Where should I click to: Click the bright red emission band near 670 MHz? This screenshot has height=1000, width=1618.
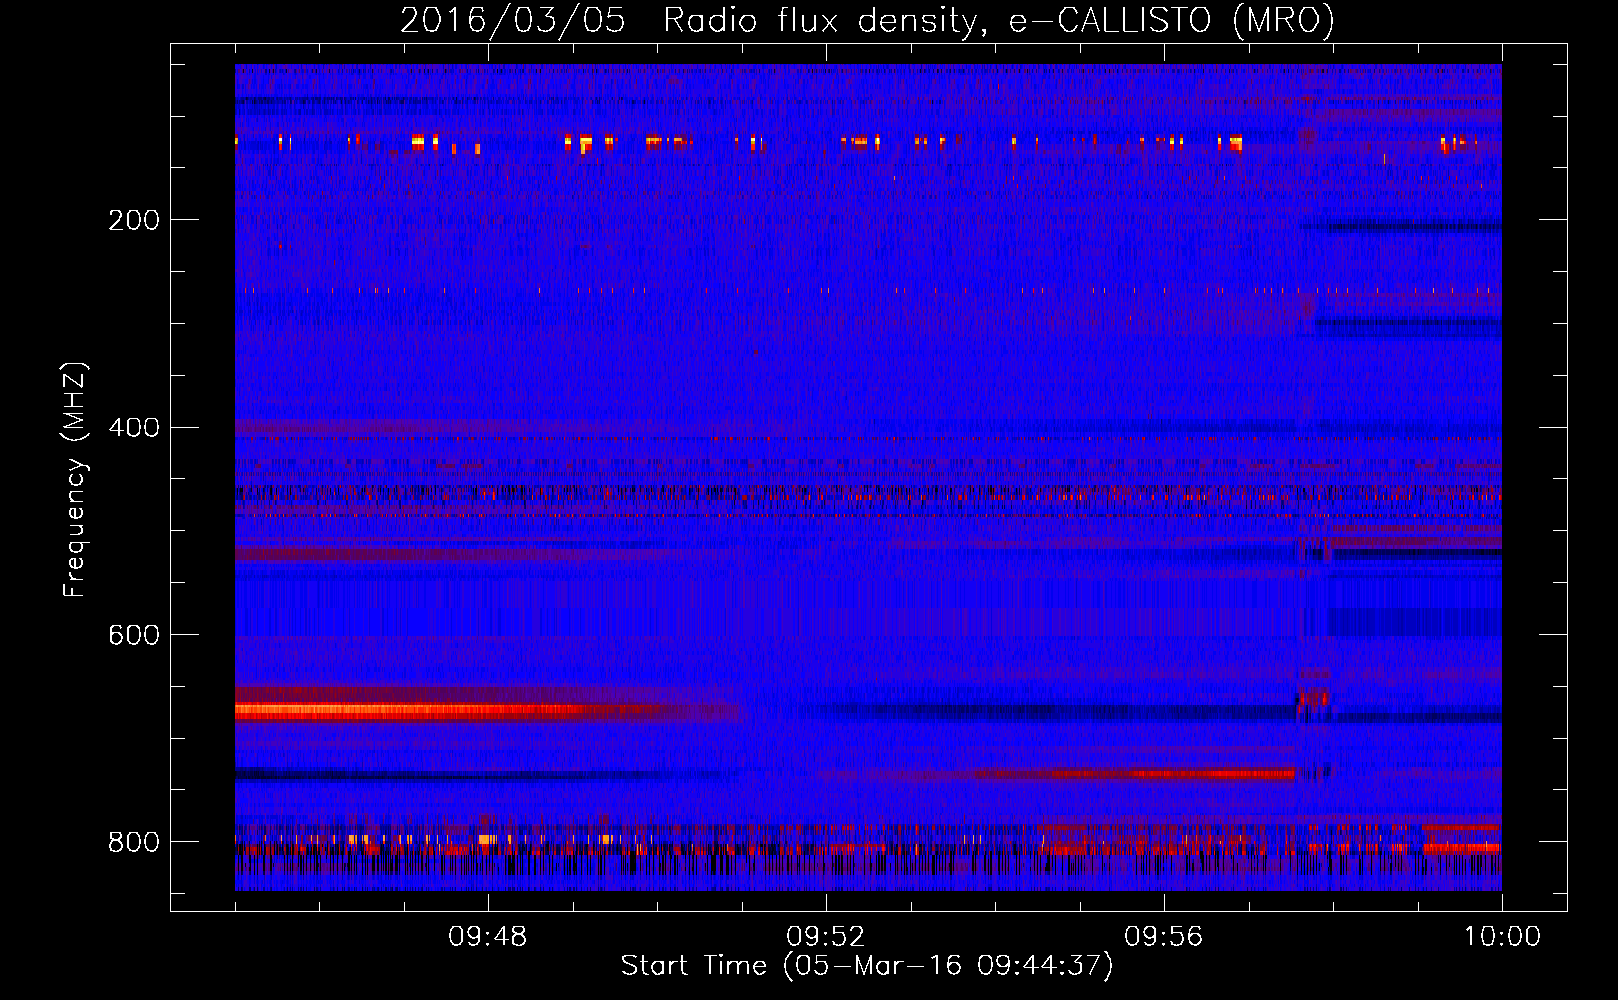(450, 711)
